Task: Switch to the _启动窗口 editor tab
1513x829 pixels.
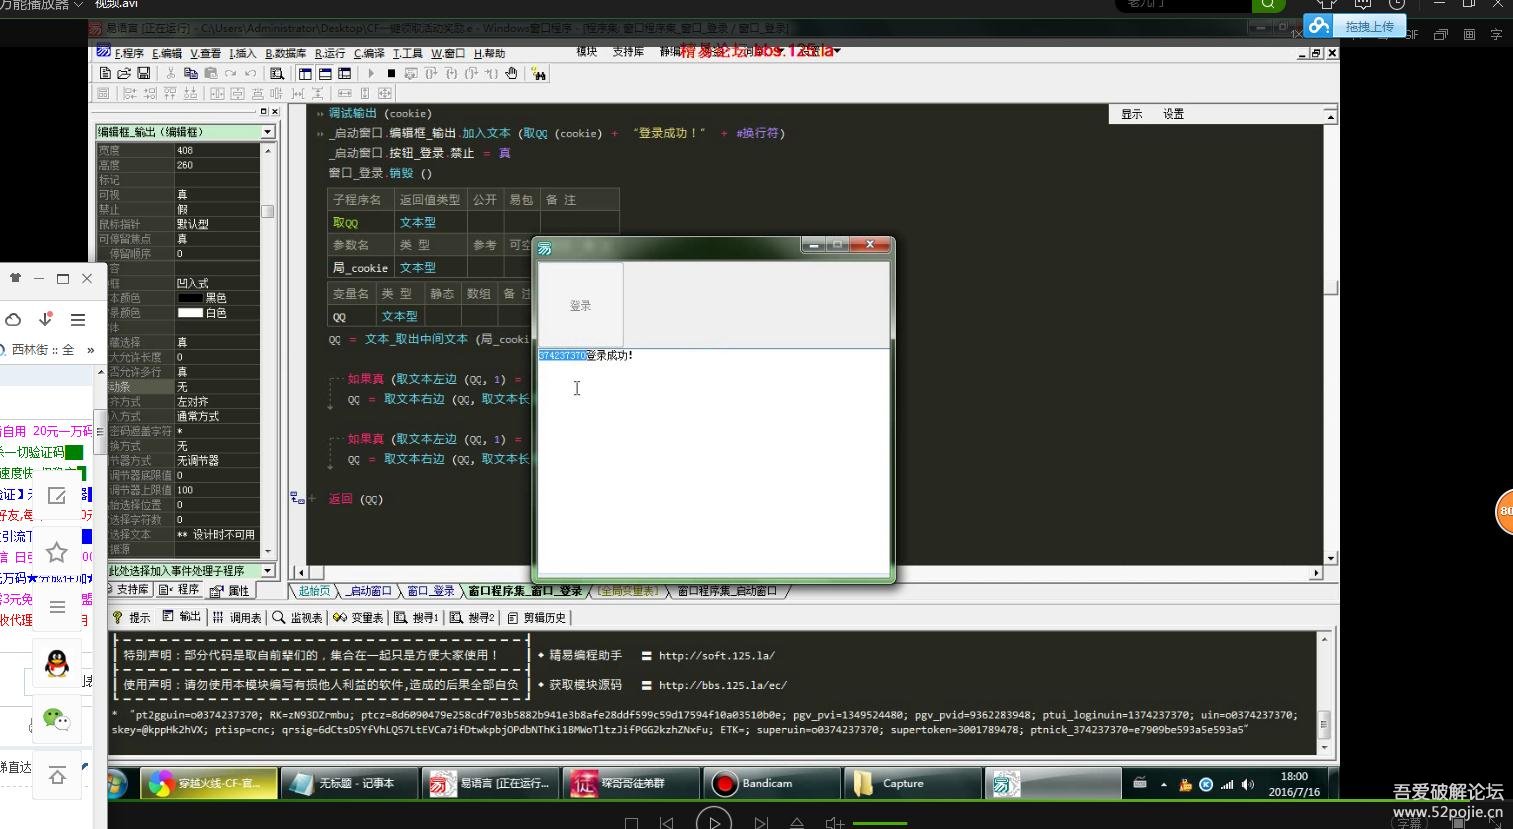Action: pyautogui.click(x=367, y=591)
